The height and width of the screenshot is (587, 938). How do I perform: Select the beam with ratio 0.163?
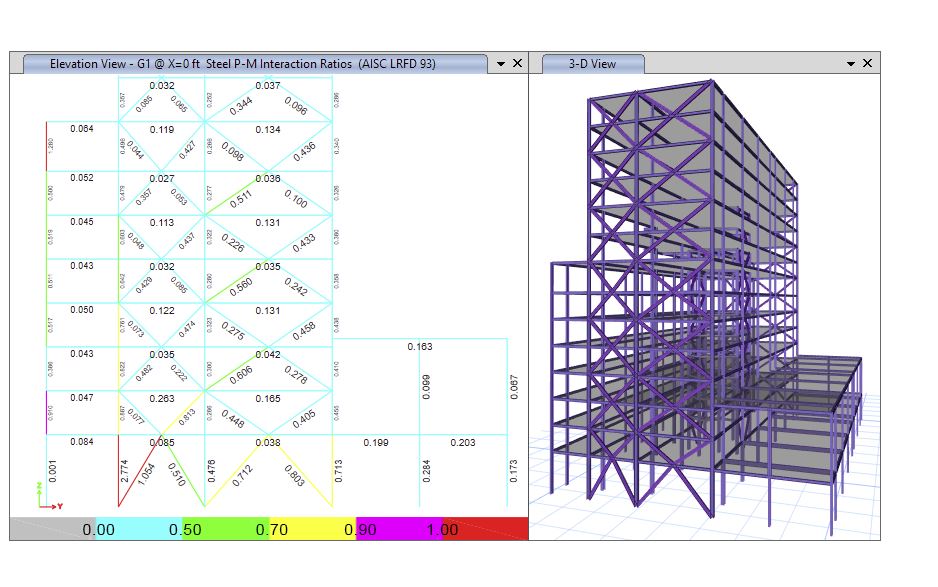(420, 339)
